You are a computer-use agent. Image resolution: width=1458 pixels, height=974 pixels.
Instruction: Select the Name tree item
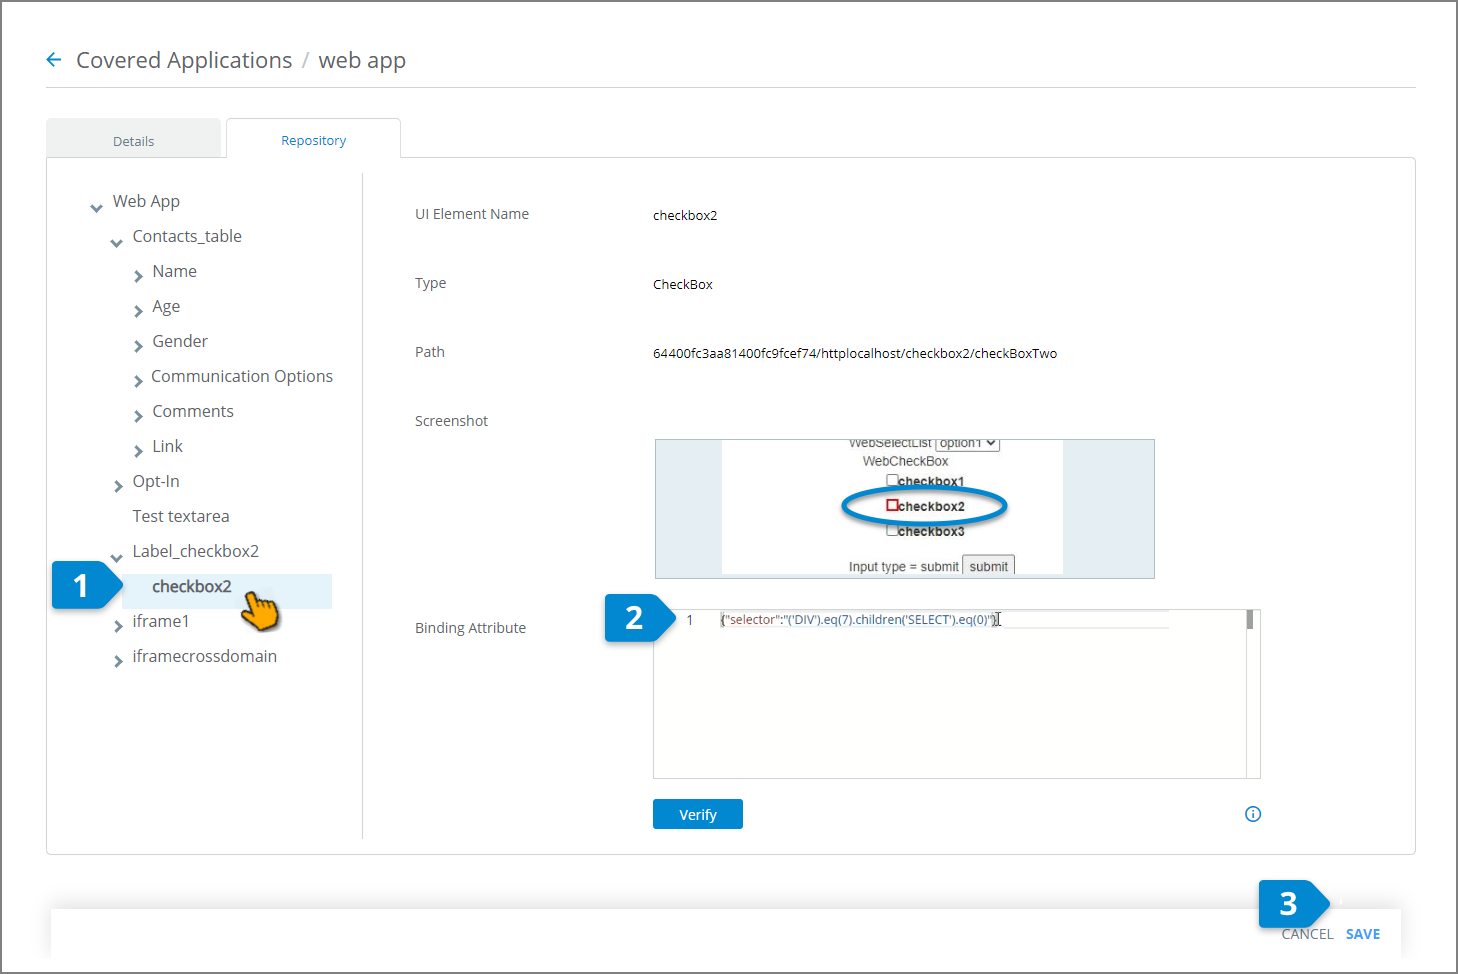(x=174, y=271)
